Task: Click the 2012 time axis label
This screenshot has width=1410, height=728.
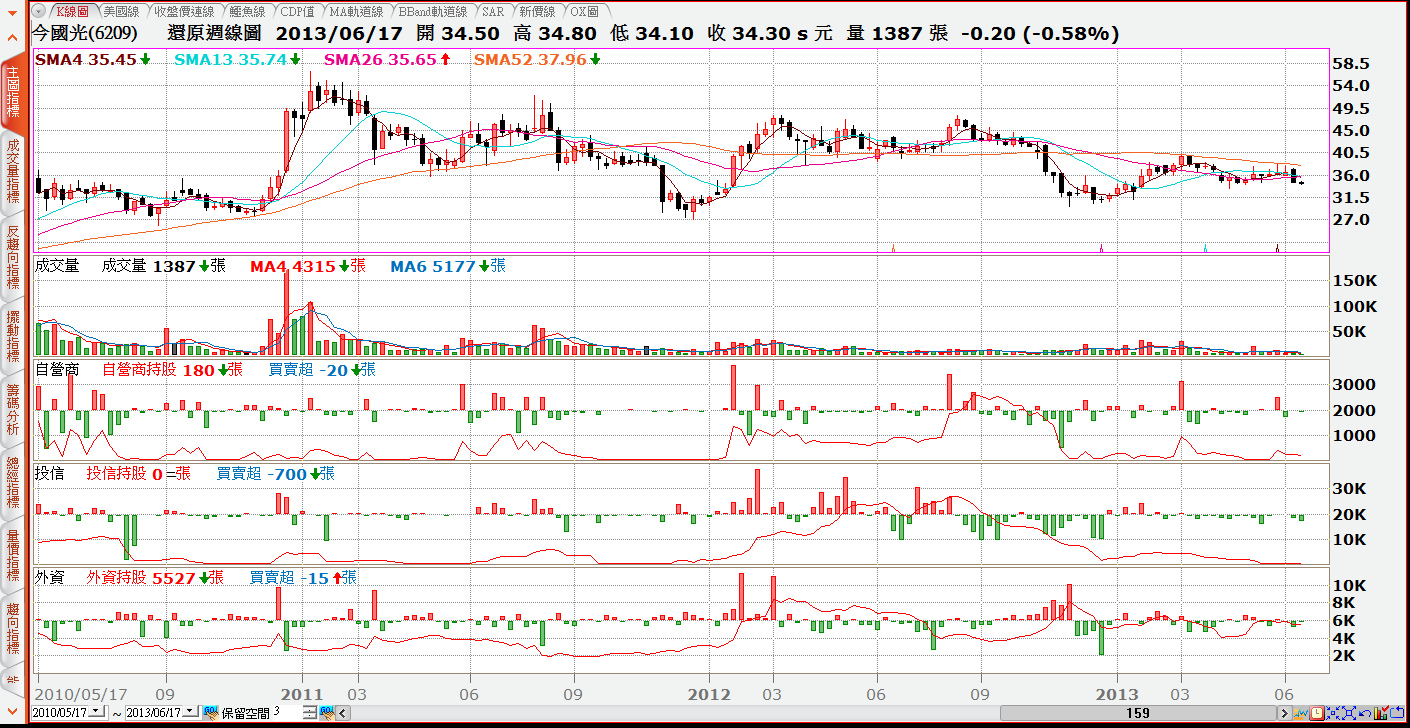Action: pos(711,693)
